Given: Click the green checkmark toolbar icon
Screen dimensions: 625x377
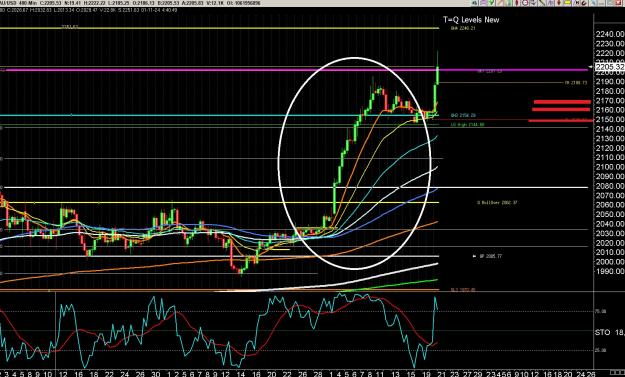Looking at the screenshot, I should [x=491, y=2].
